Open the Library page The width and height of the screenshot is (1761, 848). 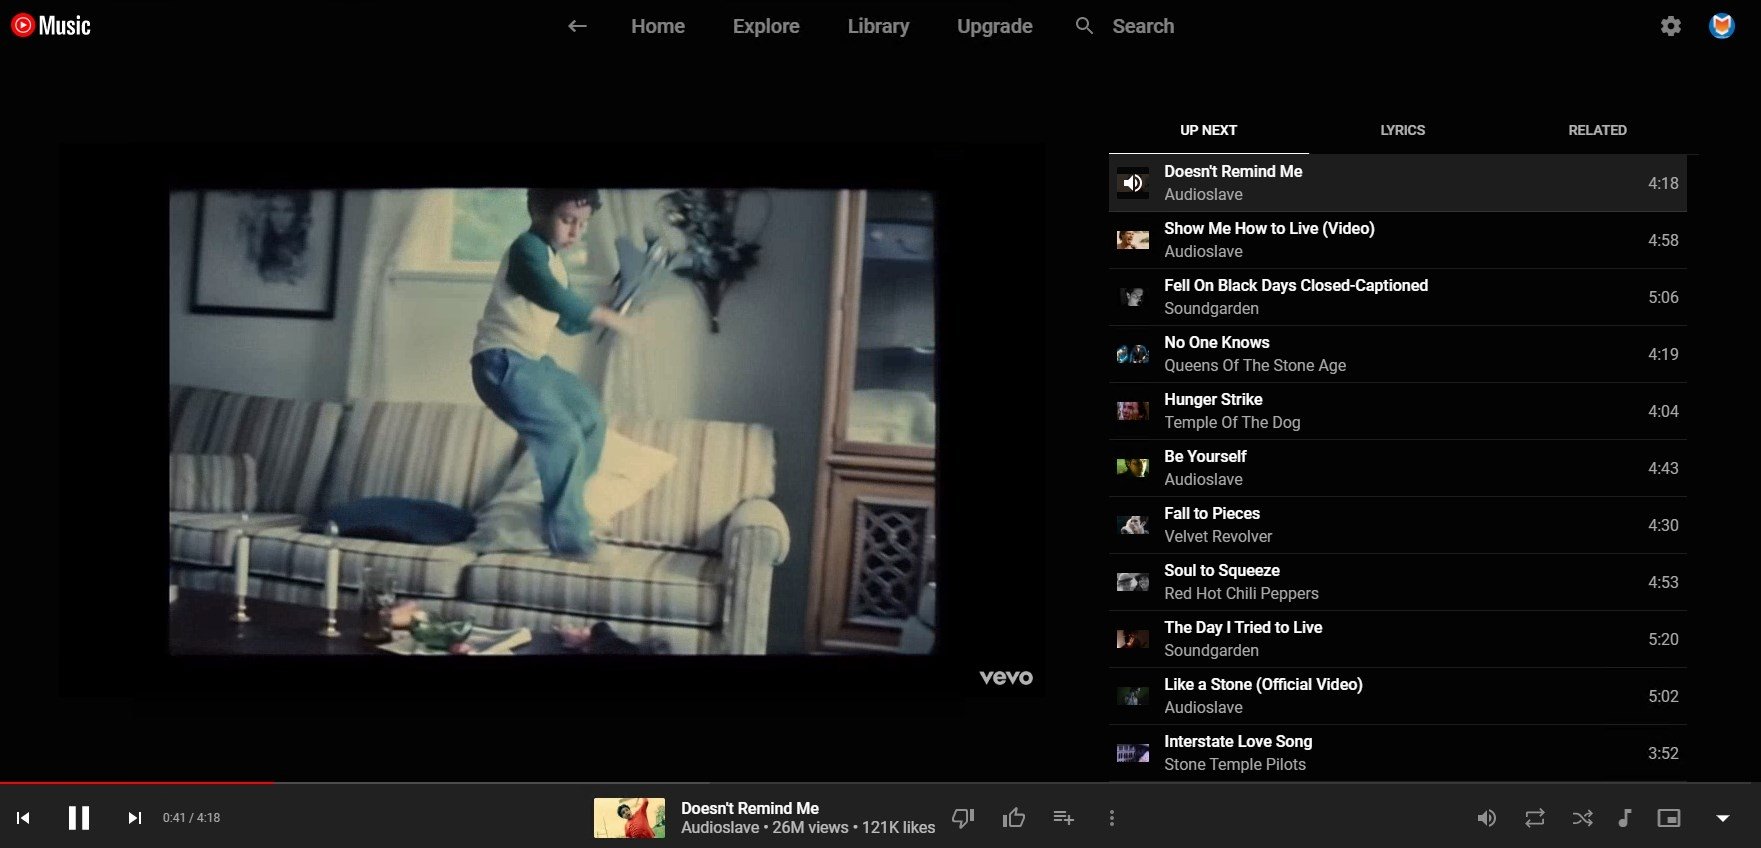pos(878,26)
